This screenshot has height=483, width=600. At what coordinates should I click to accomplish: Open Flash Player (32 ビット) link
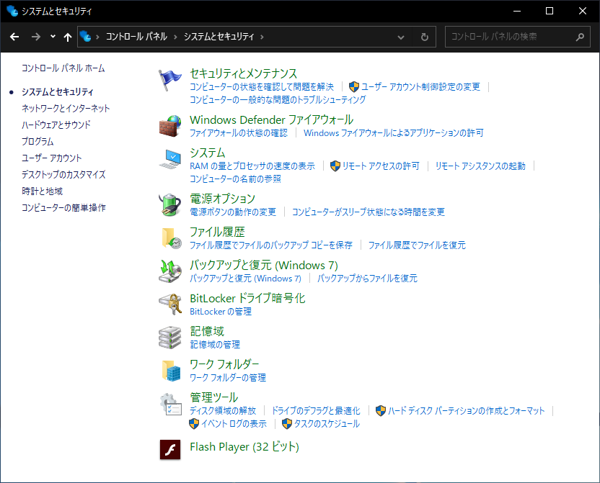point(245,447)
